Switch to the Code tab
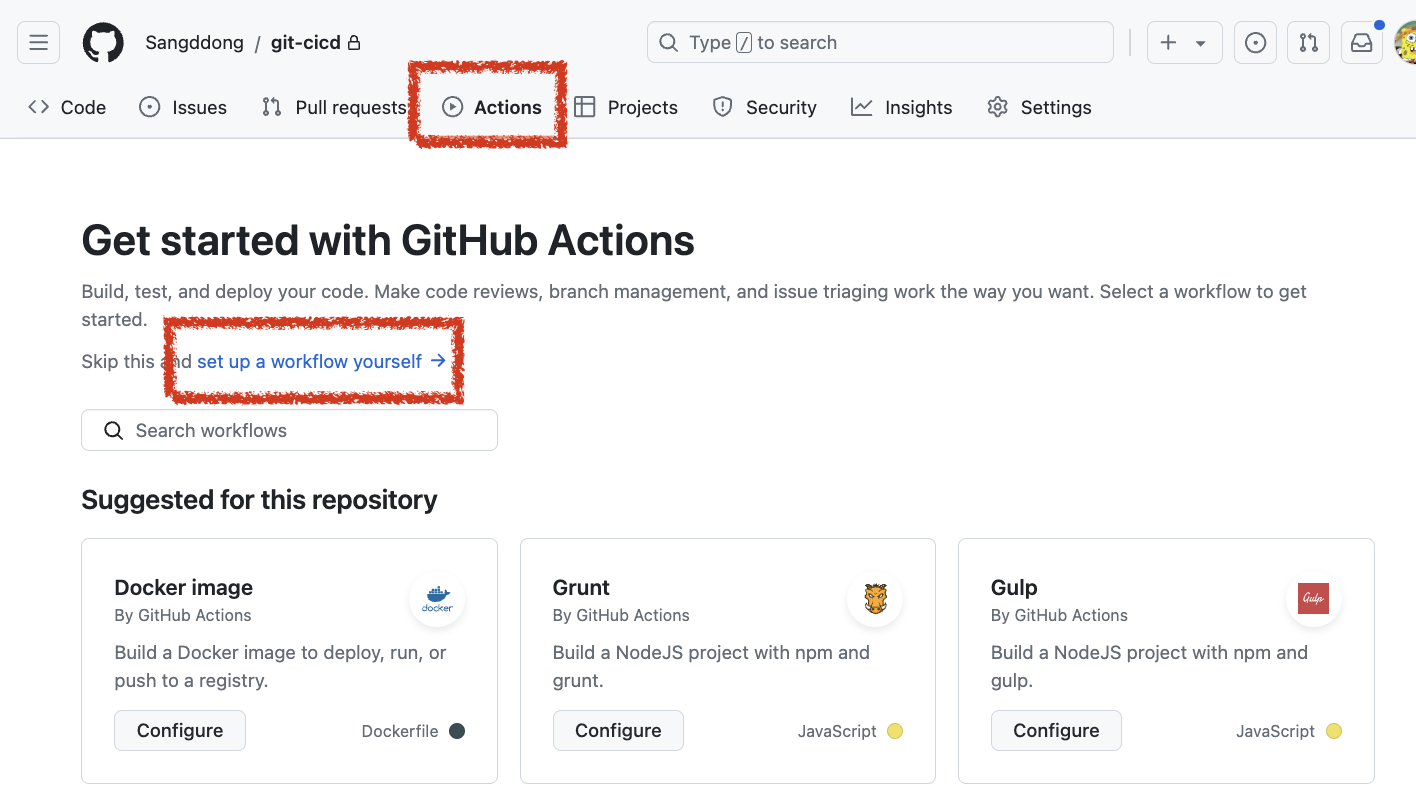Viewport: 1416px width, 796px height. 67,107
